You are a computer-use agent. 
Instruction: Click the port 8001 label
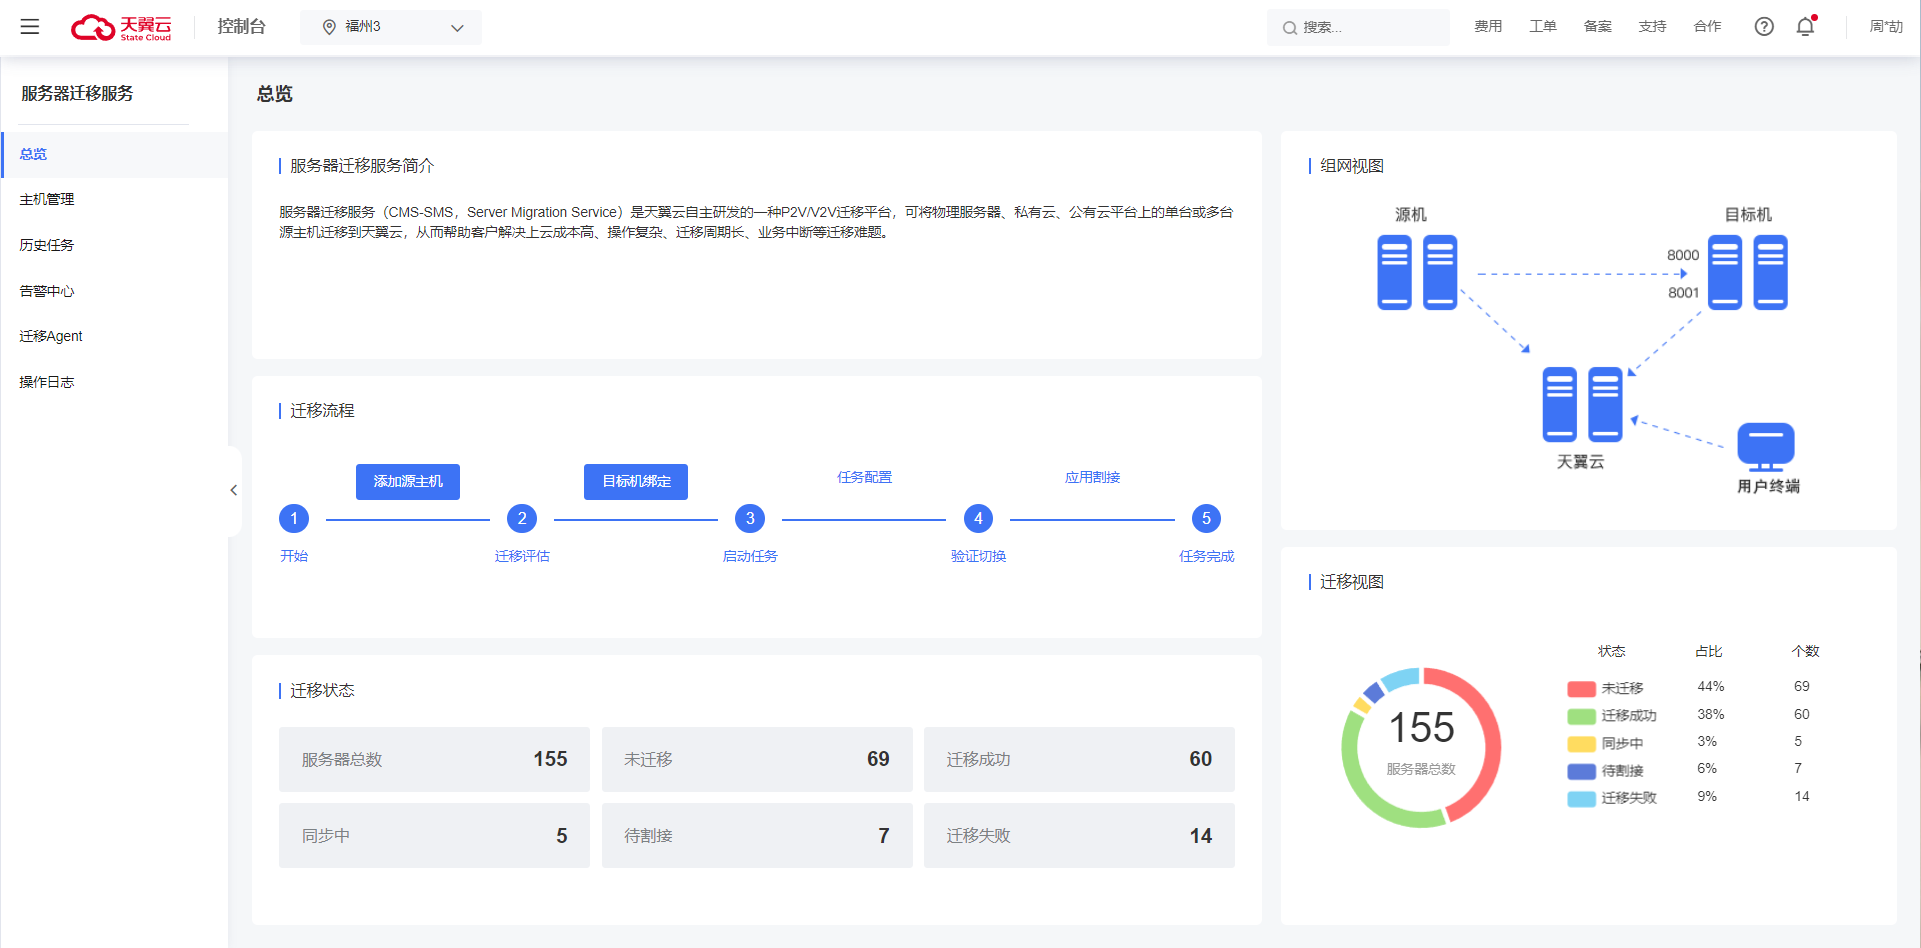[1683, 293]
